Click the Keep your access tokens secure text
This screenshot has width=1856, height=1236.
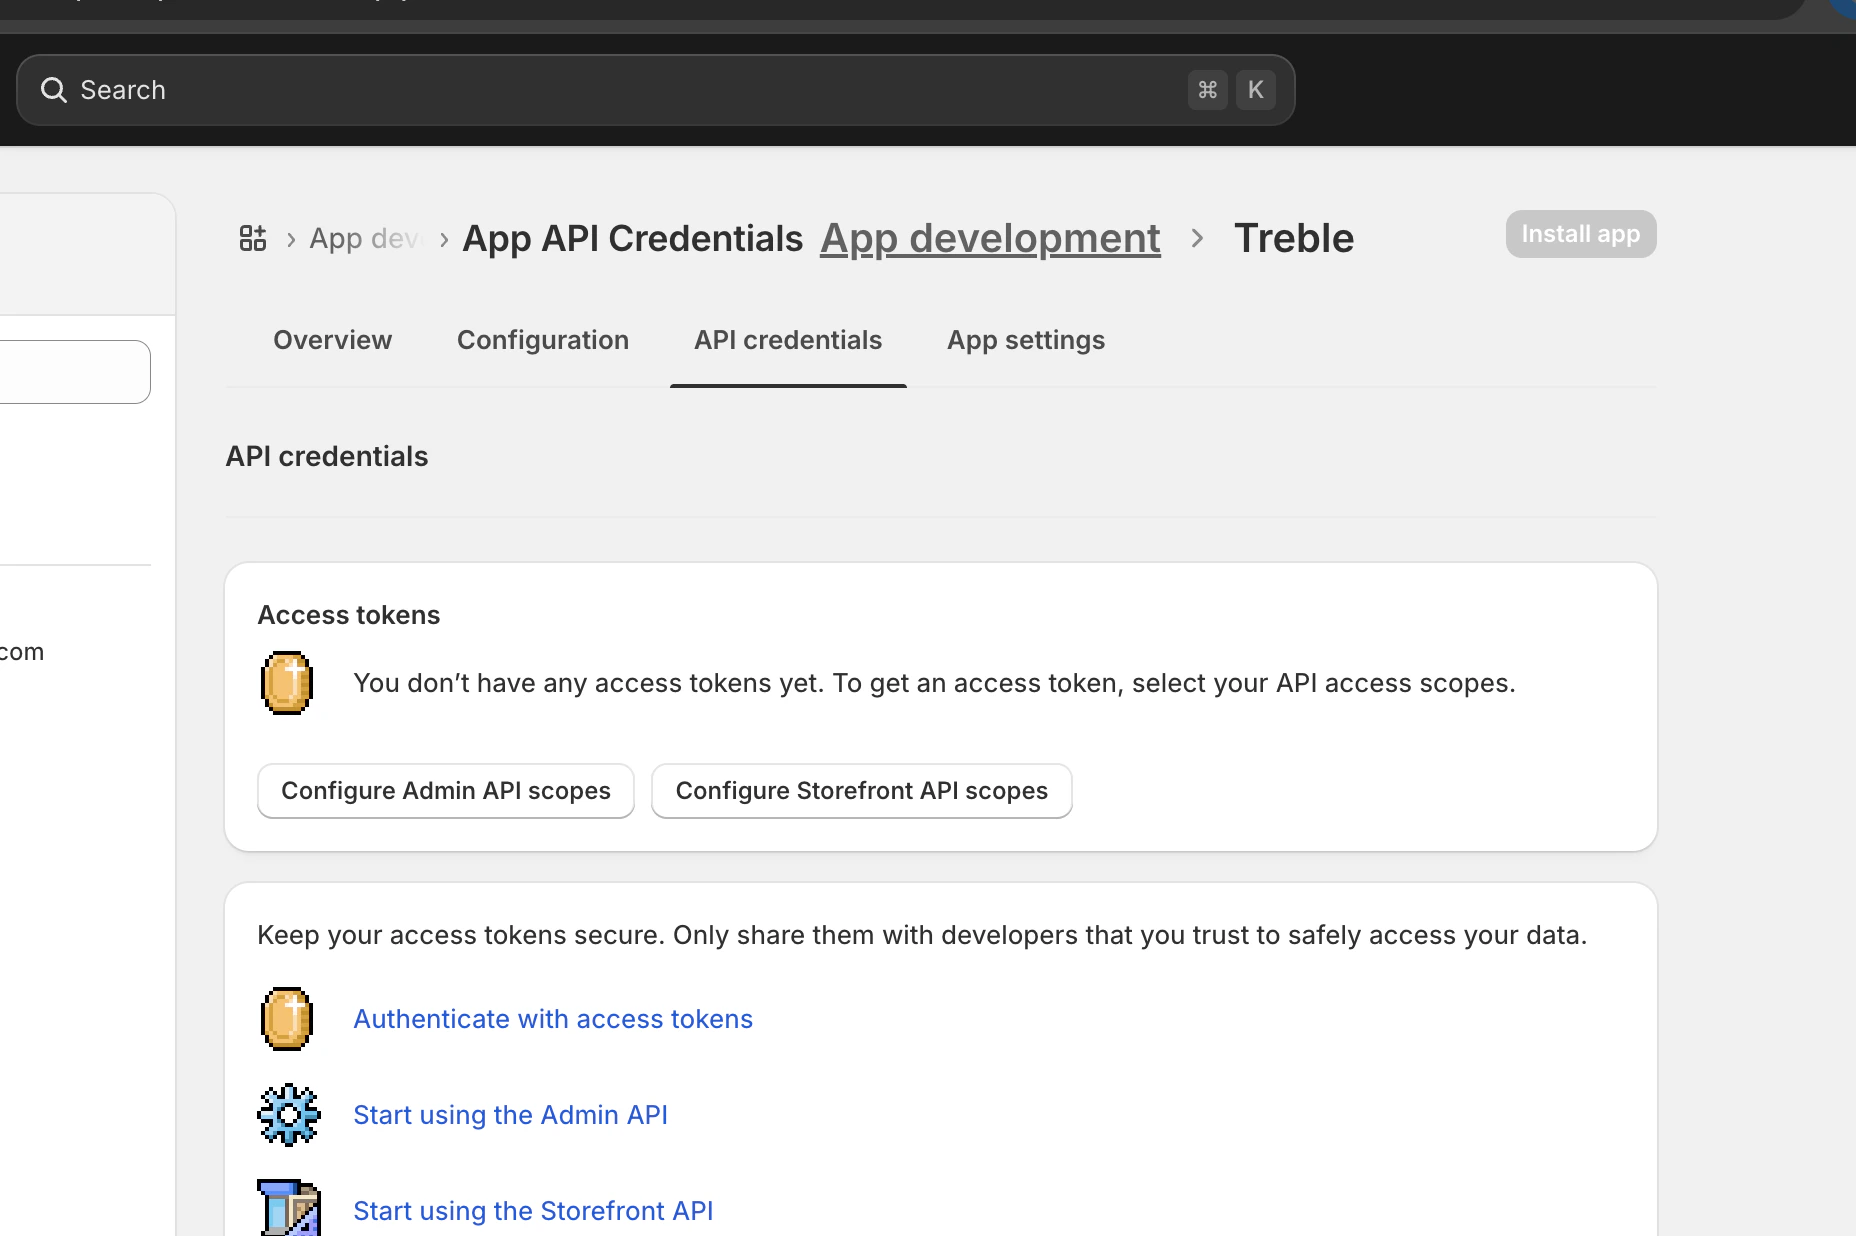[x=922, y=935]
